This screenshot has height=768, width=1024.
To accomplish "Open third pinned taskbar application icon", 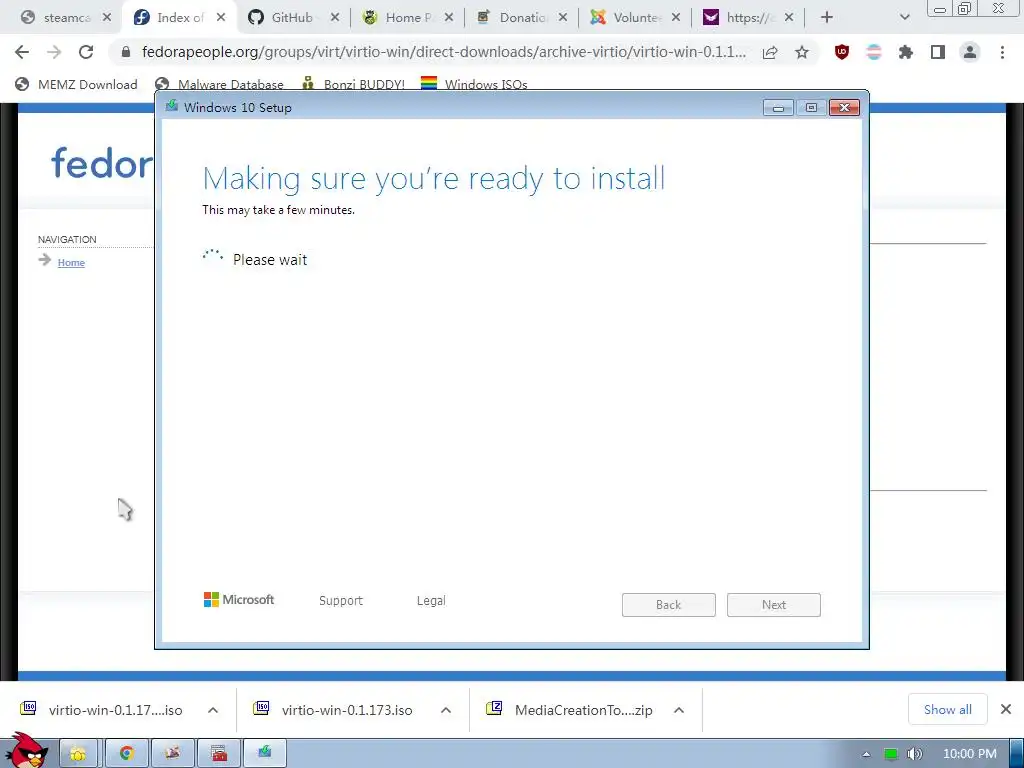I will [x=172, y=754].
